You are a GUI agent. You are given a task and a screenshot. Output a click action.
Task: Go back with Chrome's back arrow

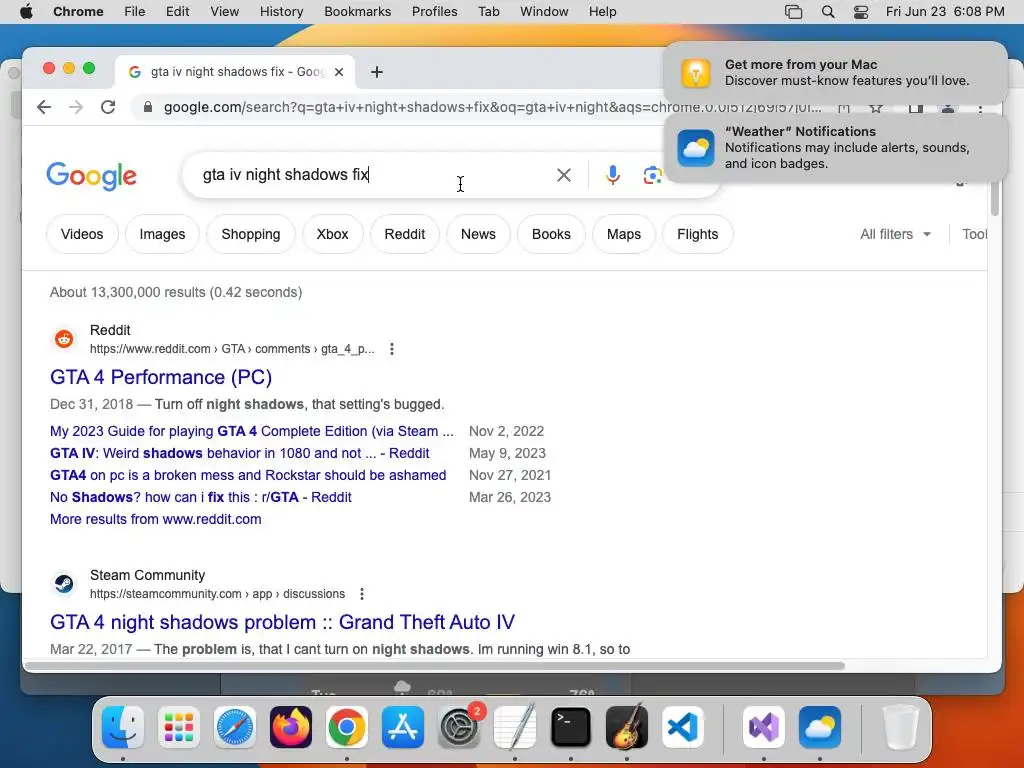coord(44,107)
